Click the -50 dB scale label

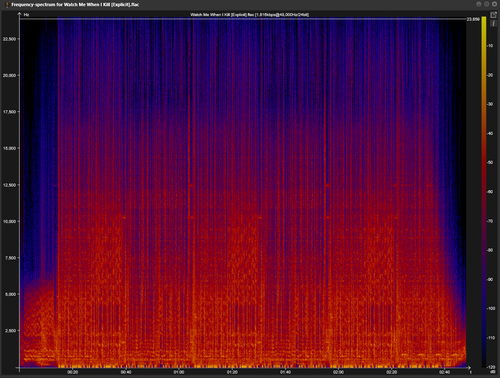pyautogui.click(x=490, y=162)
